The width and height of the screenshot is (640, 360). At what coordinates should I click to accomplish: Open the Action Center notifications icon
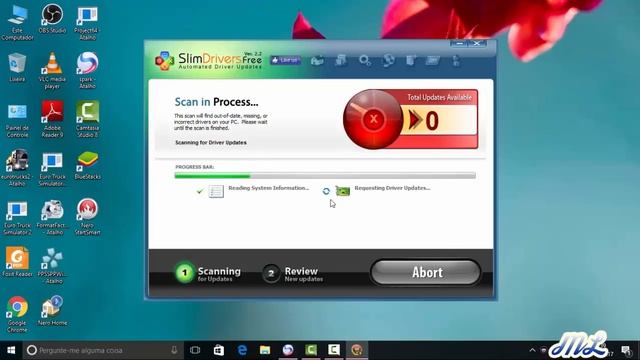tap(627, 350)
